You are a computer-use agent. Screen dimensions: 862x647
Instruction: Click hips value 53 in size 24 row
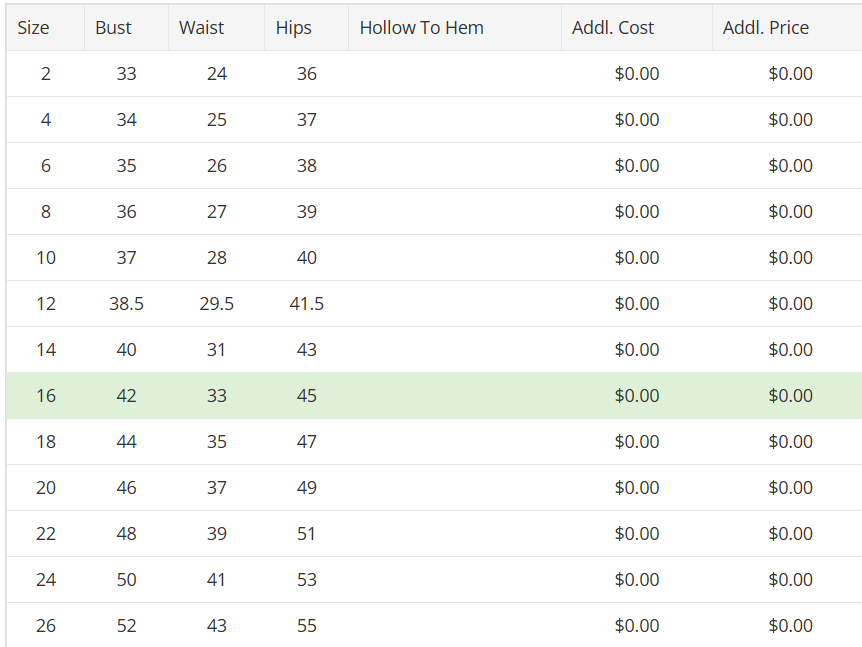(x=306, y=579)
